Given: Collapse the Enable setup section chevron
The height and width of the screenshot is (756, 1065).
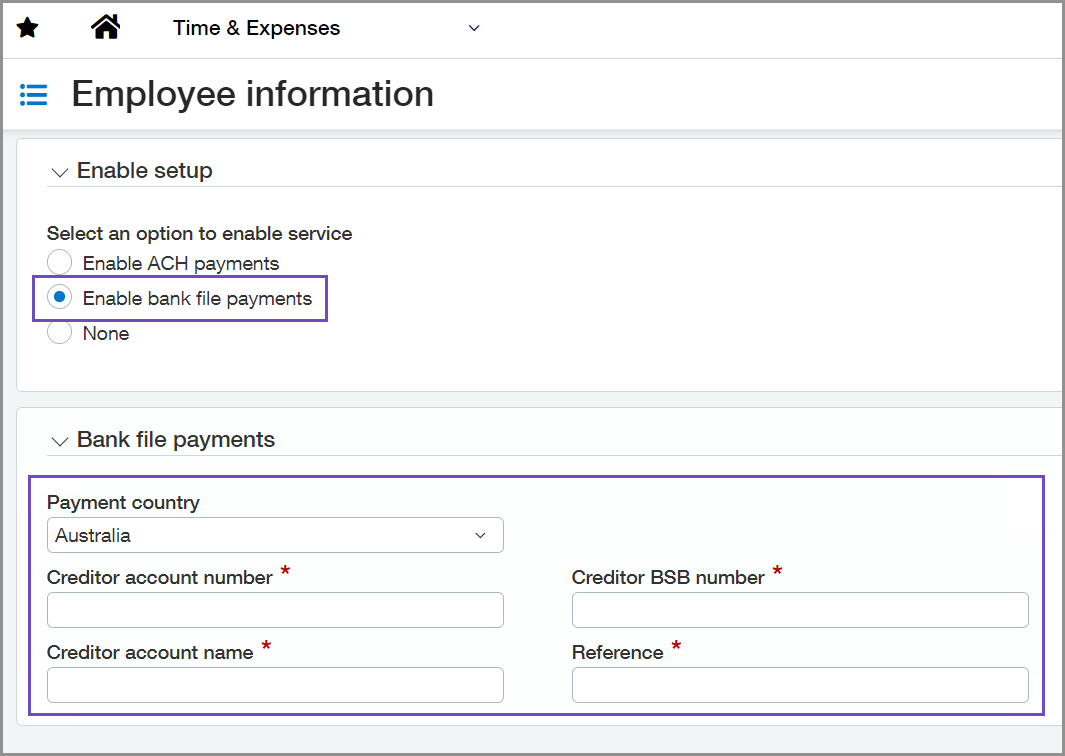Looking at the screenshot, I should 60,172.
